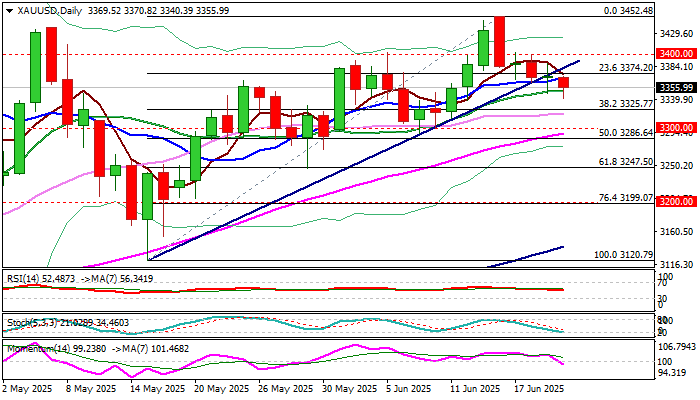Screen dimensions: 700x400
Task: Jump to the 17 Jun 2025 date label
Action: [x=540, y=389]
